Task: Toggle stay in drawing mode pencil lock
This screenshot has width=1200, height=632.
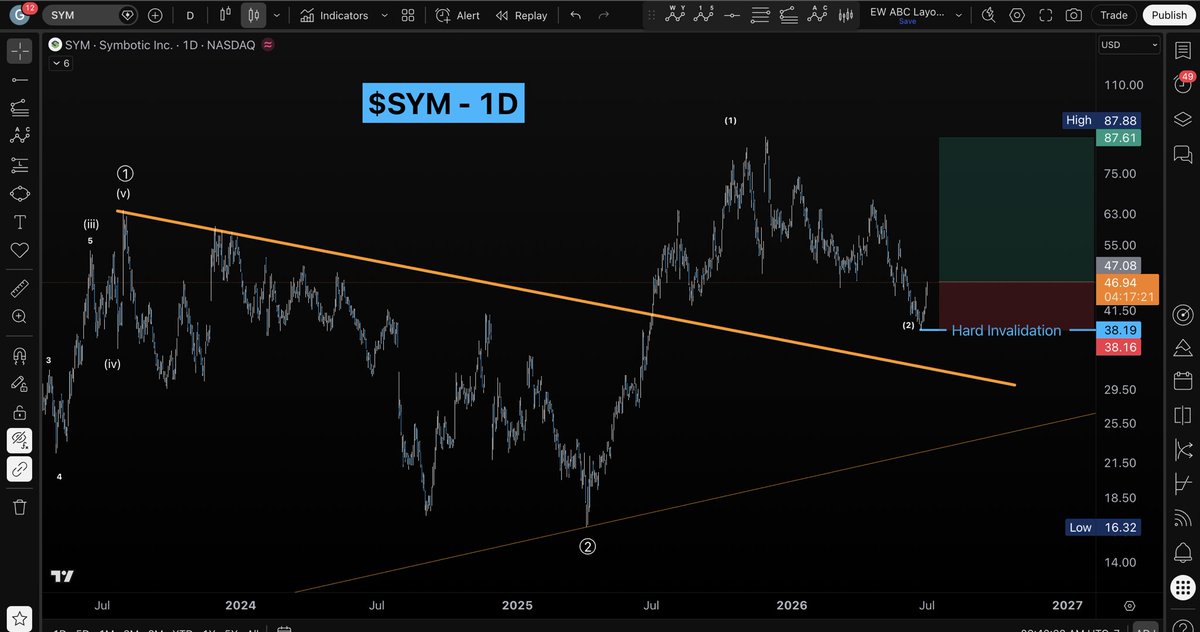Action: tap(20, 383)
